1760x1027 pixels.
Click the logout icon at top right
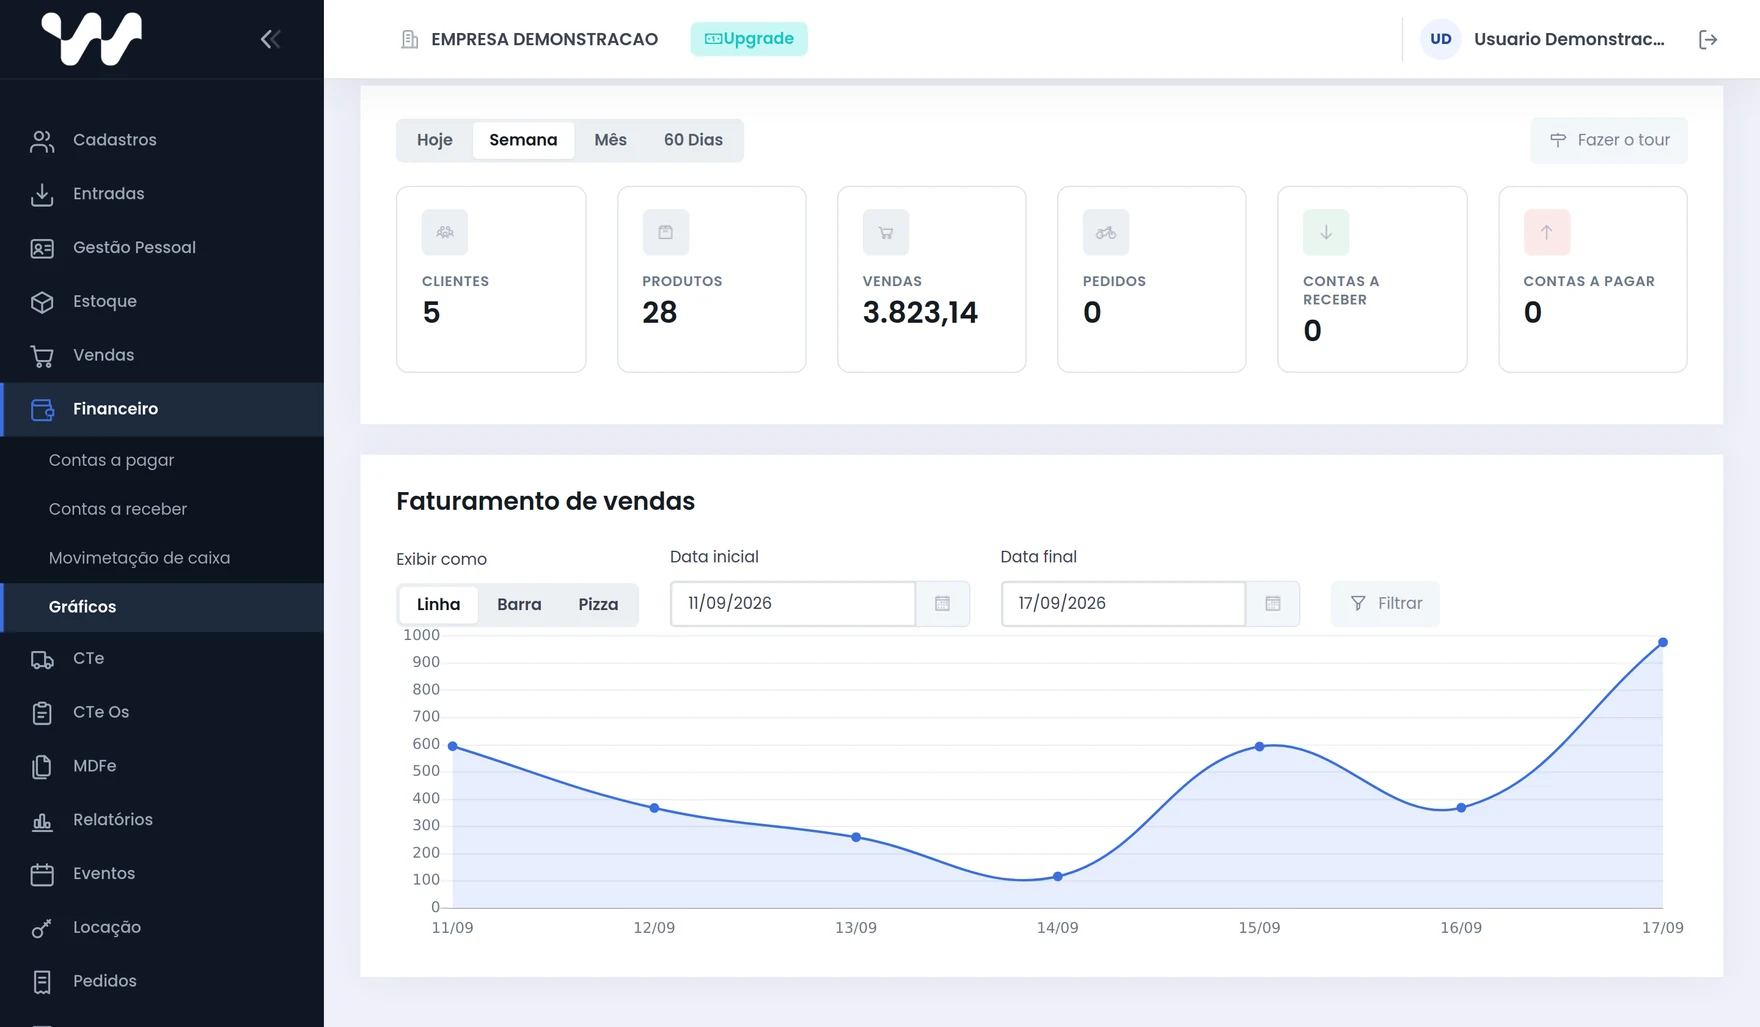(x=1708, y=39)
